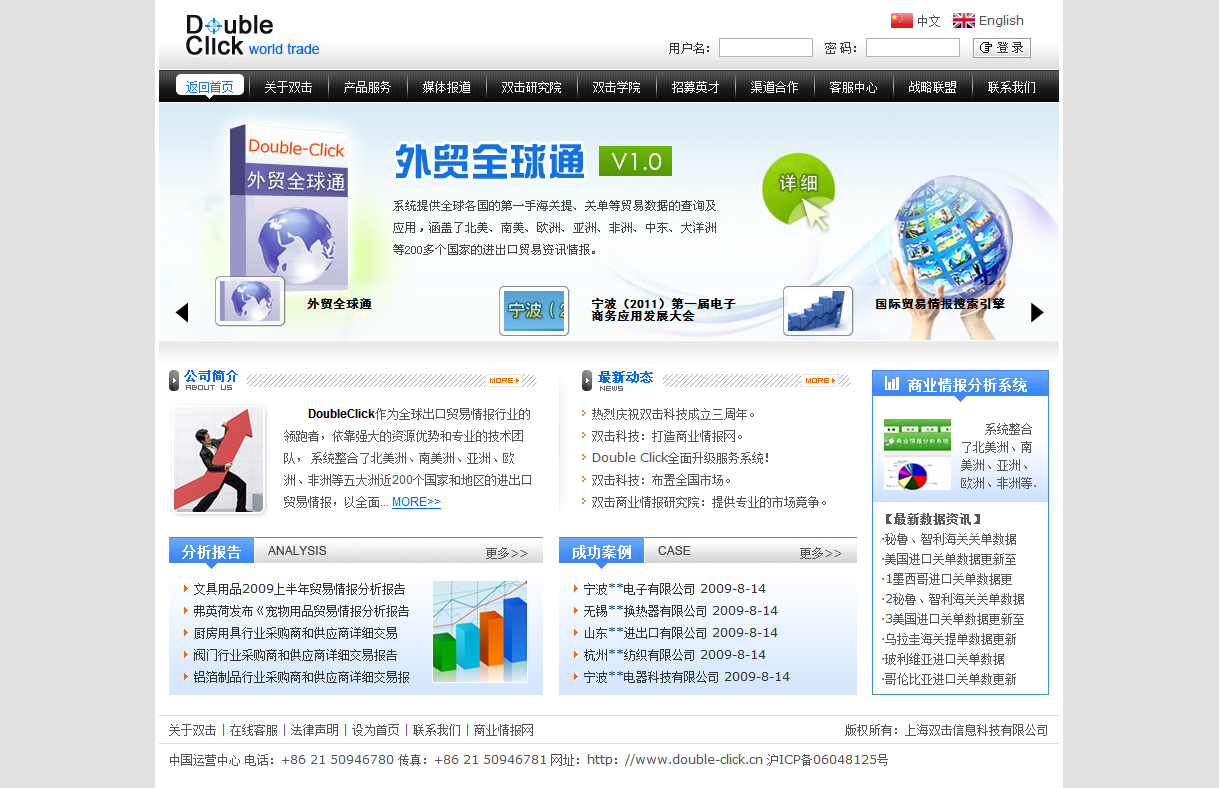Open 产品服务 in the navigation bar
The height and width of the screenshot is (788, 1219).
(x=367, y=87)
